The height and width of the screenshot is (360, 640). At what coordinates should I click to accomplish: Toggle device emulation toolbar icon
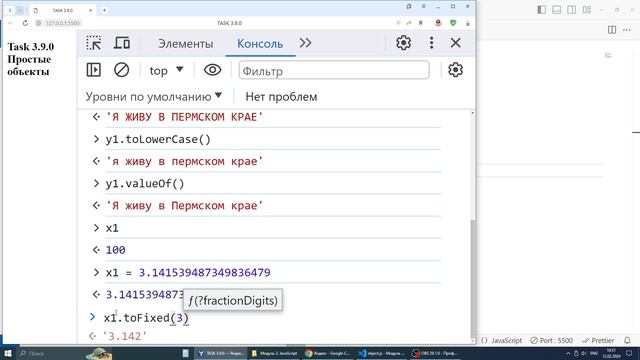click(x=122, y=43)
